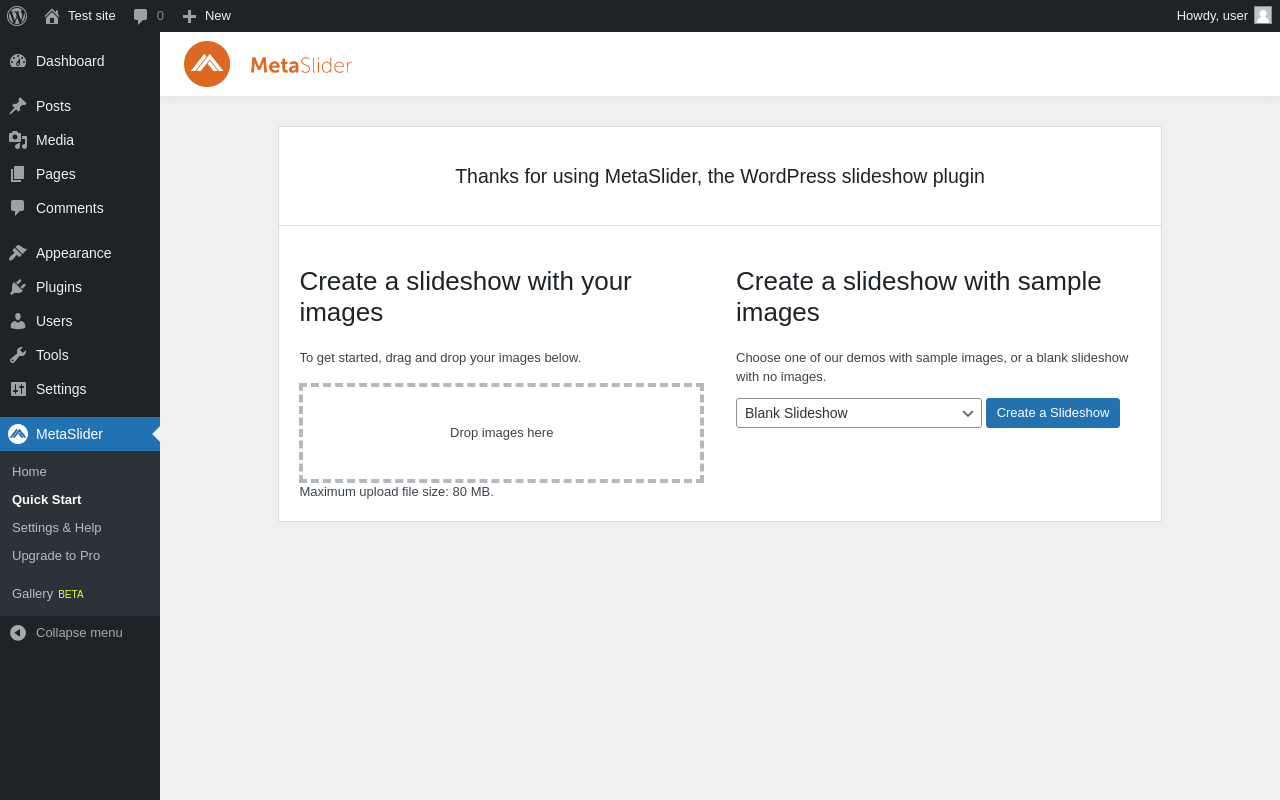Expand the Howdy, user account menu
This screenshot has width=1280, height=800.
pos(1211,16)
